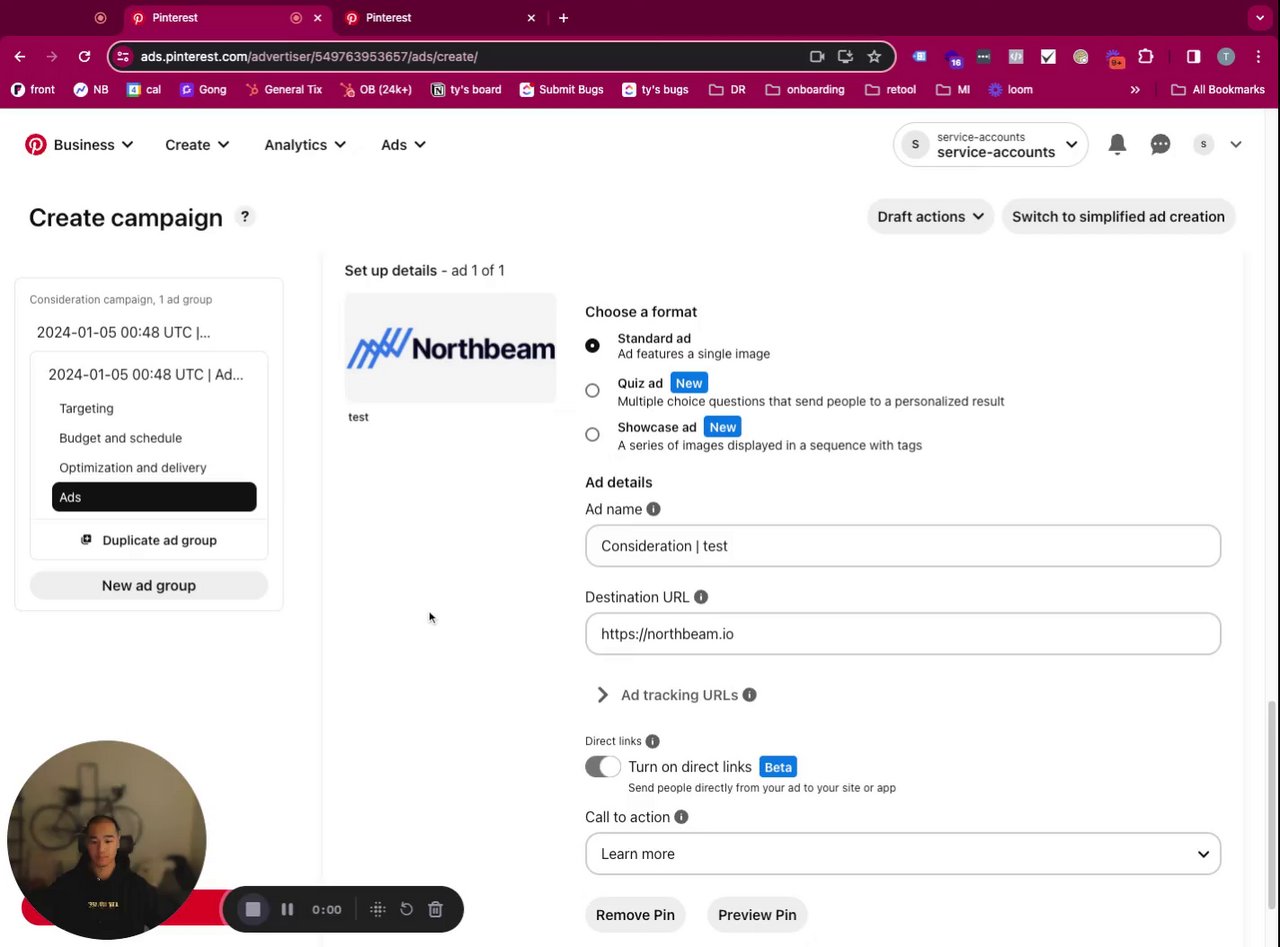Click the Pinterest logo in Business header
Viewport: 1280px width, 947px height.
click(x=36, y=145)
